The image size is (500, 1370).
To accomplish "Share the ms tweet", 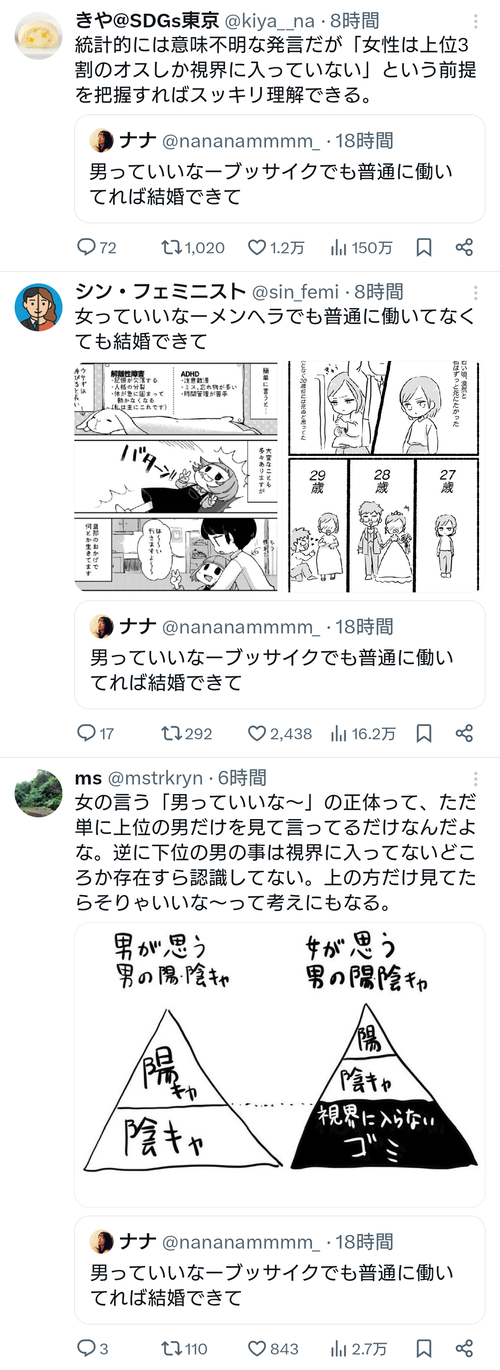I will (464, 1348).
